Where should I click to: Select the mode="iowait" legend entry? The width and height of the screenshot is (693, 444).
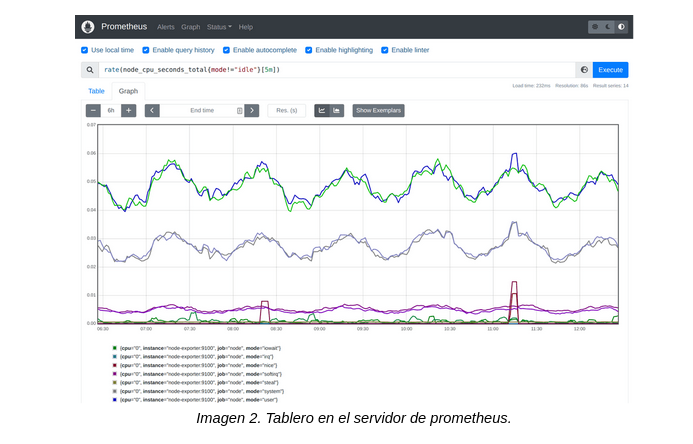pyautogui.click(x=200, y=348)
